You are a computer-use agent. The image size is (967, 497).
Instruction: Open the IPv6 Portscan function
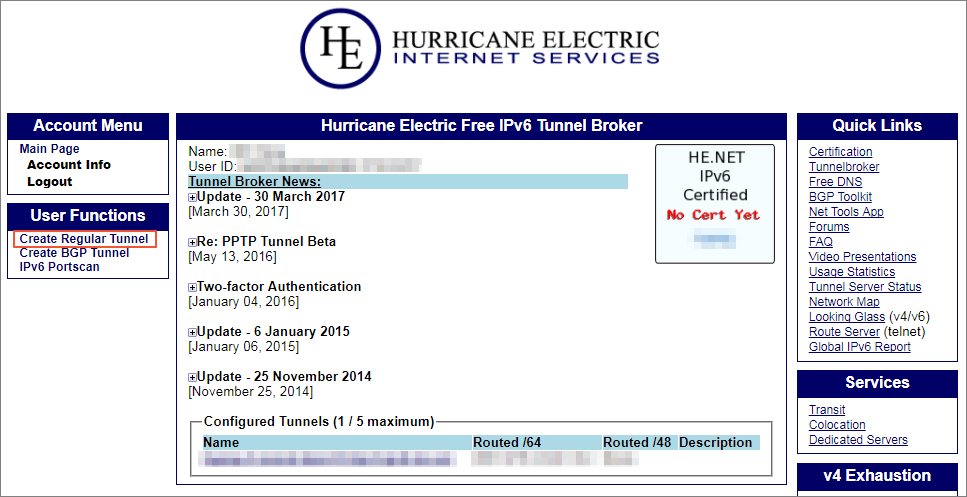click(59, 267)
